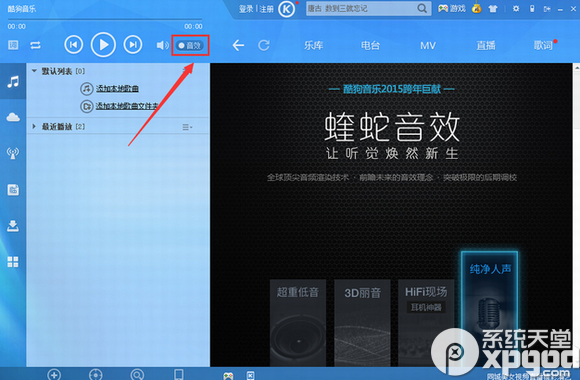Viewport: 580px width, 380px height.
Task: Play the current track
Action: pyautogui.click(x=103, y=45)
